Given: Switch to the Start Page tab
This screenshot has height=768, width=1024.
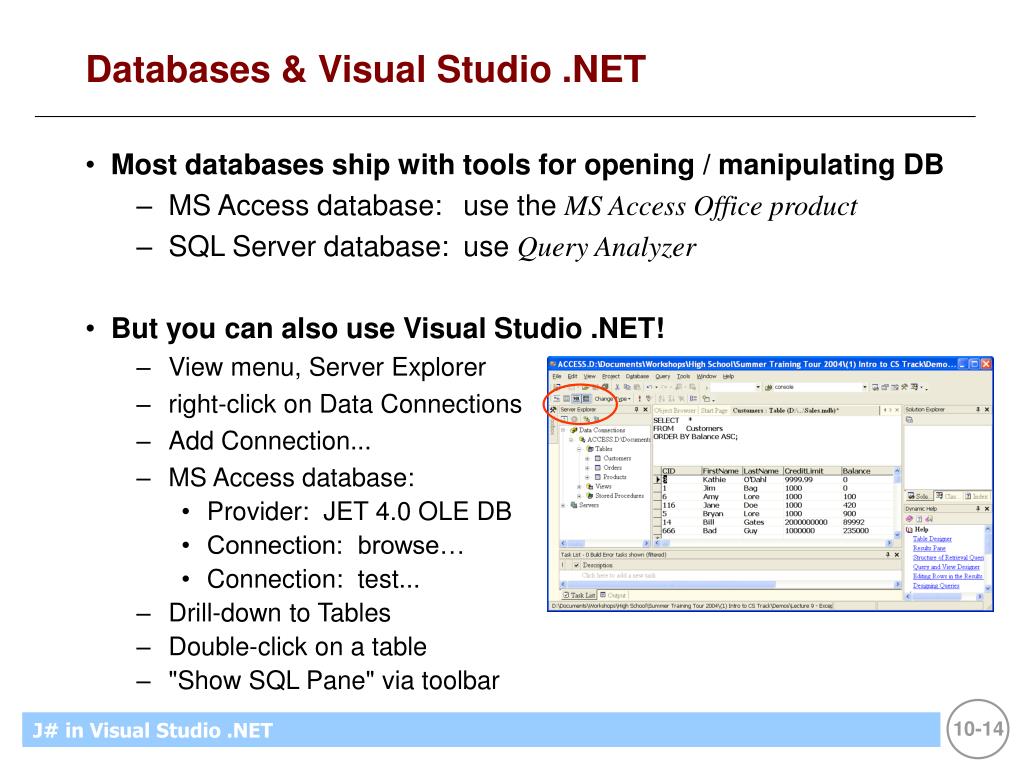Looking at the screenshot, I should pos(714,411).
